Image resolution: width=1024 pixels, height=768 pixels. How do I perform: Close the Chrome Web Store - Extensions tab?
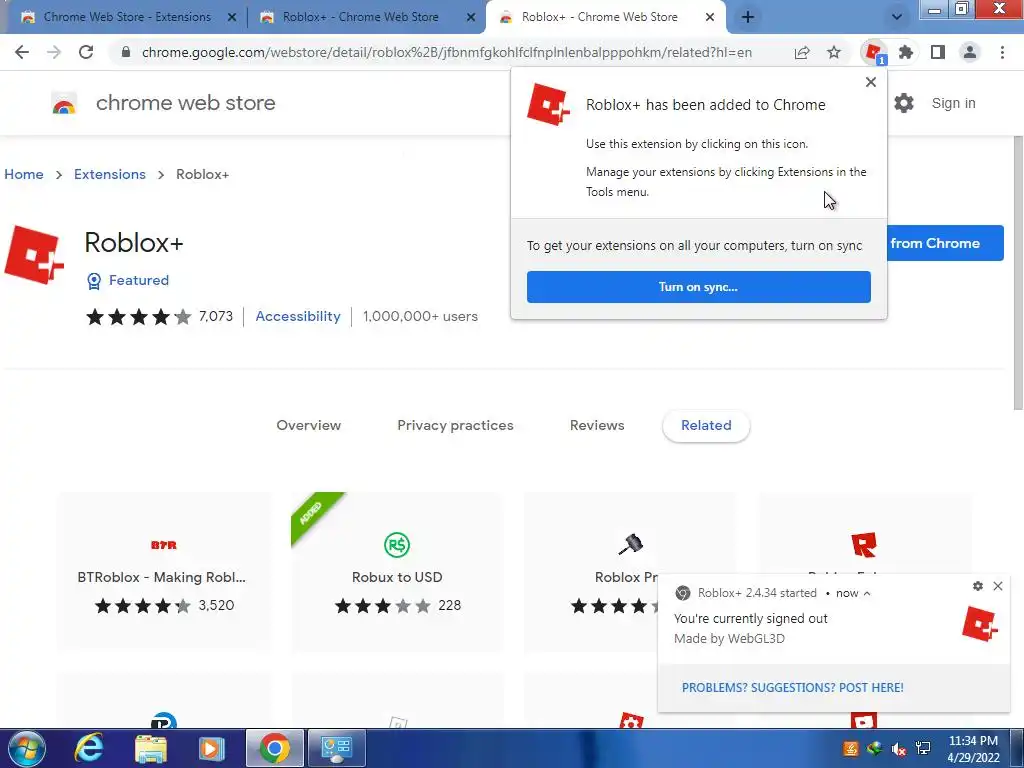tap(232, 18)
